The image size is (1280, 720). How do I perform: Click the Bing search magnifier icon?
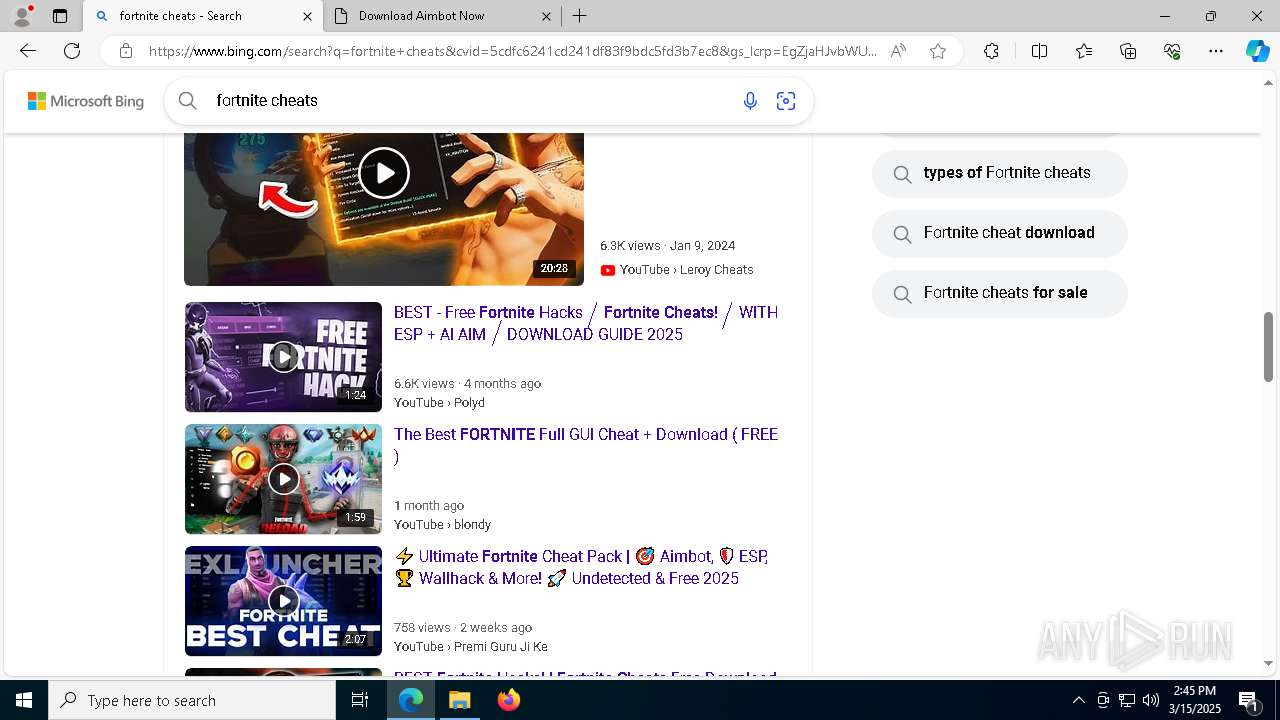pyautogui.click(x=187, y=101)
